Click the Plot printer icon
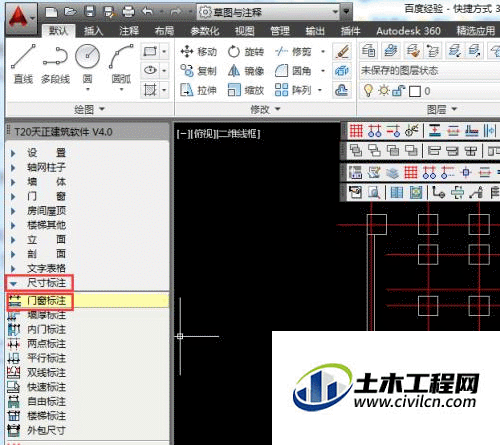 tap(128, 12)
